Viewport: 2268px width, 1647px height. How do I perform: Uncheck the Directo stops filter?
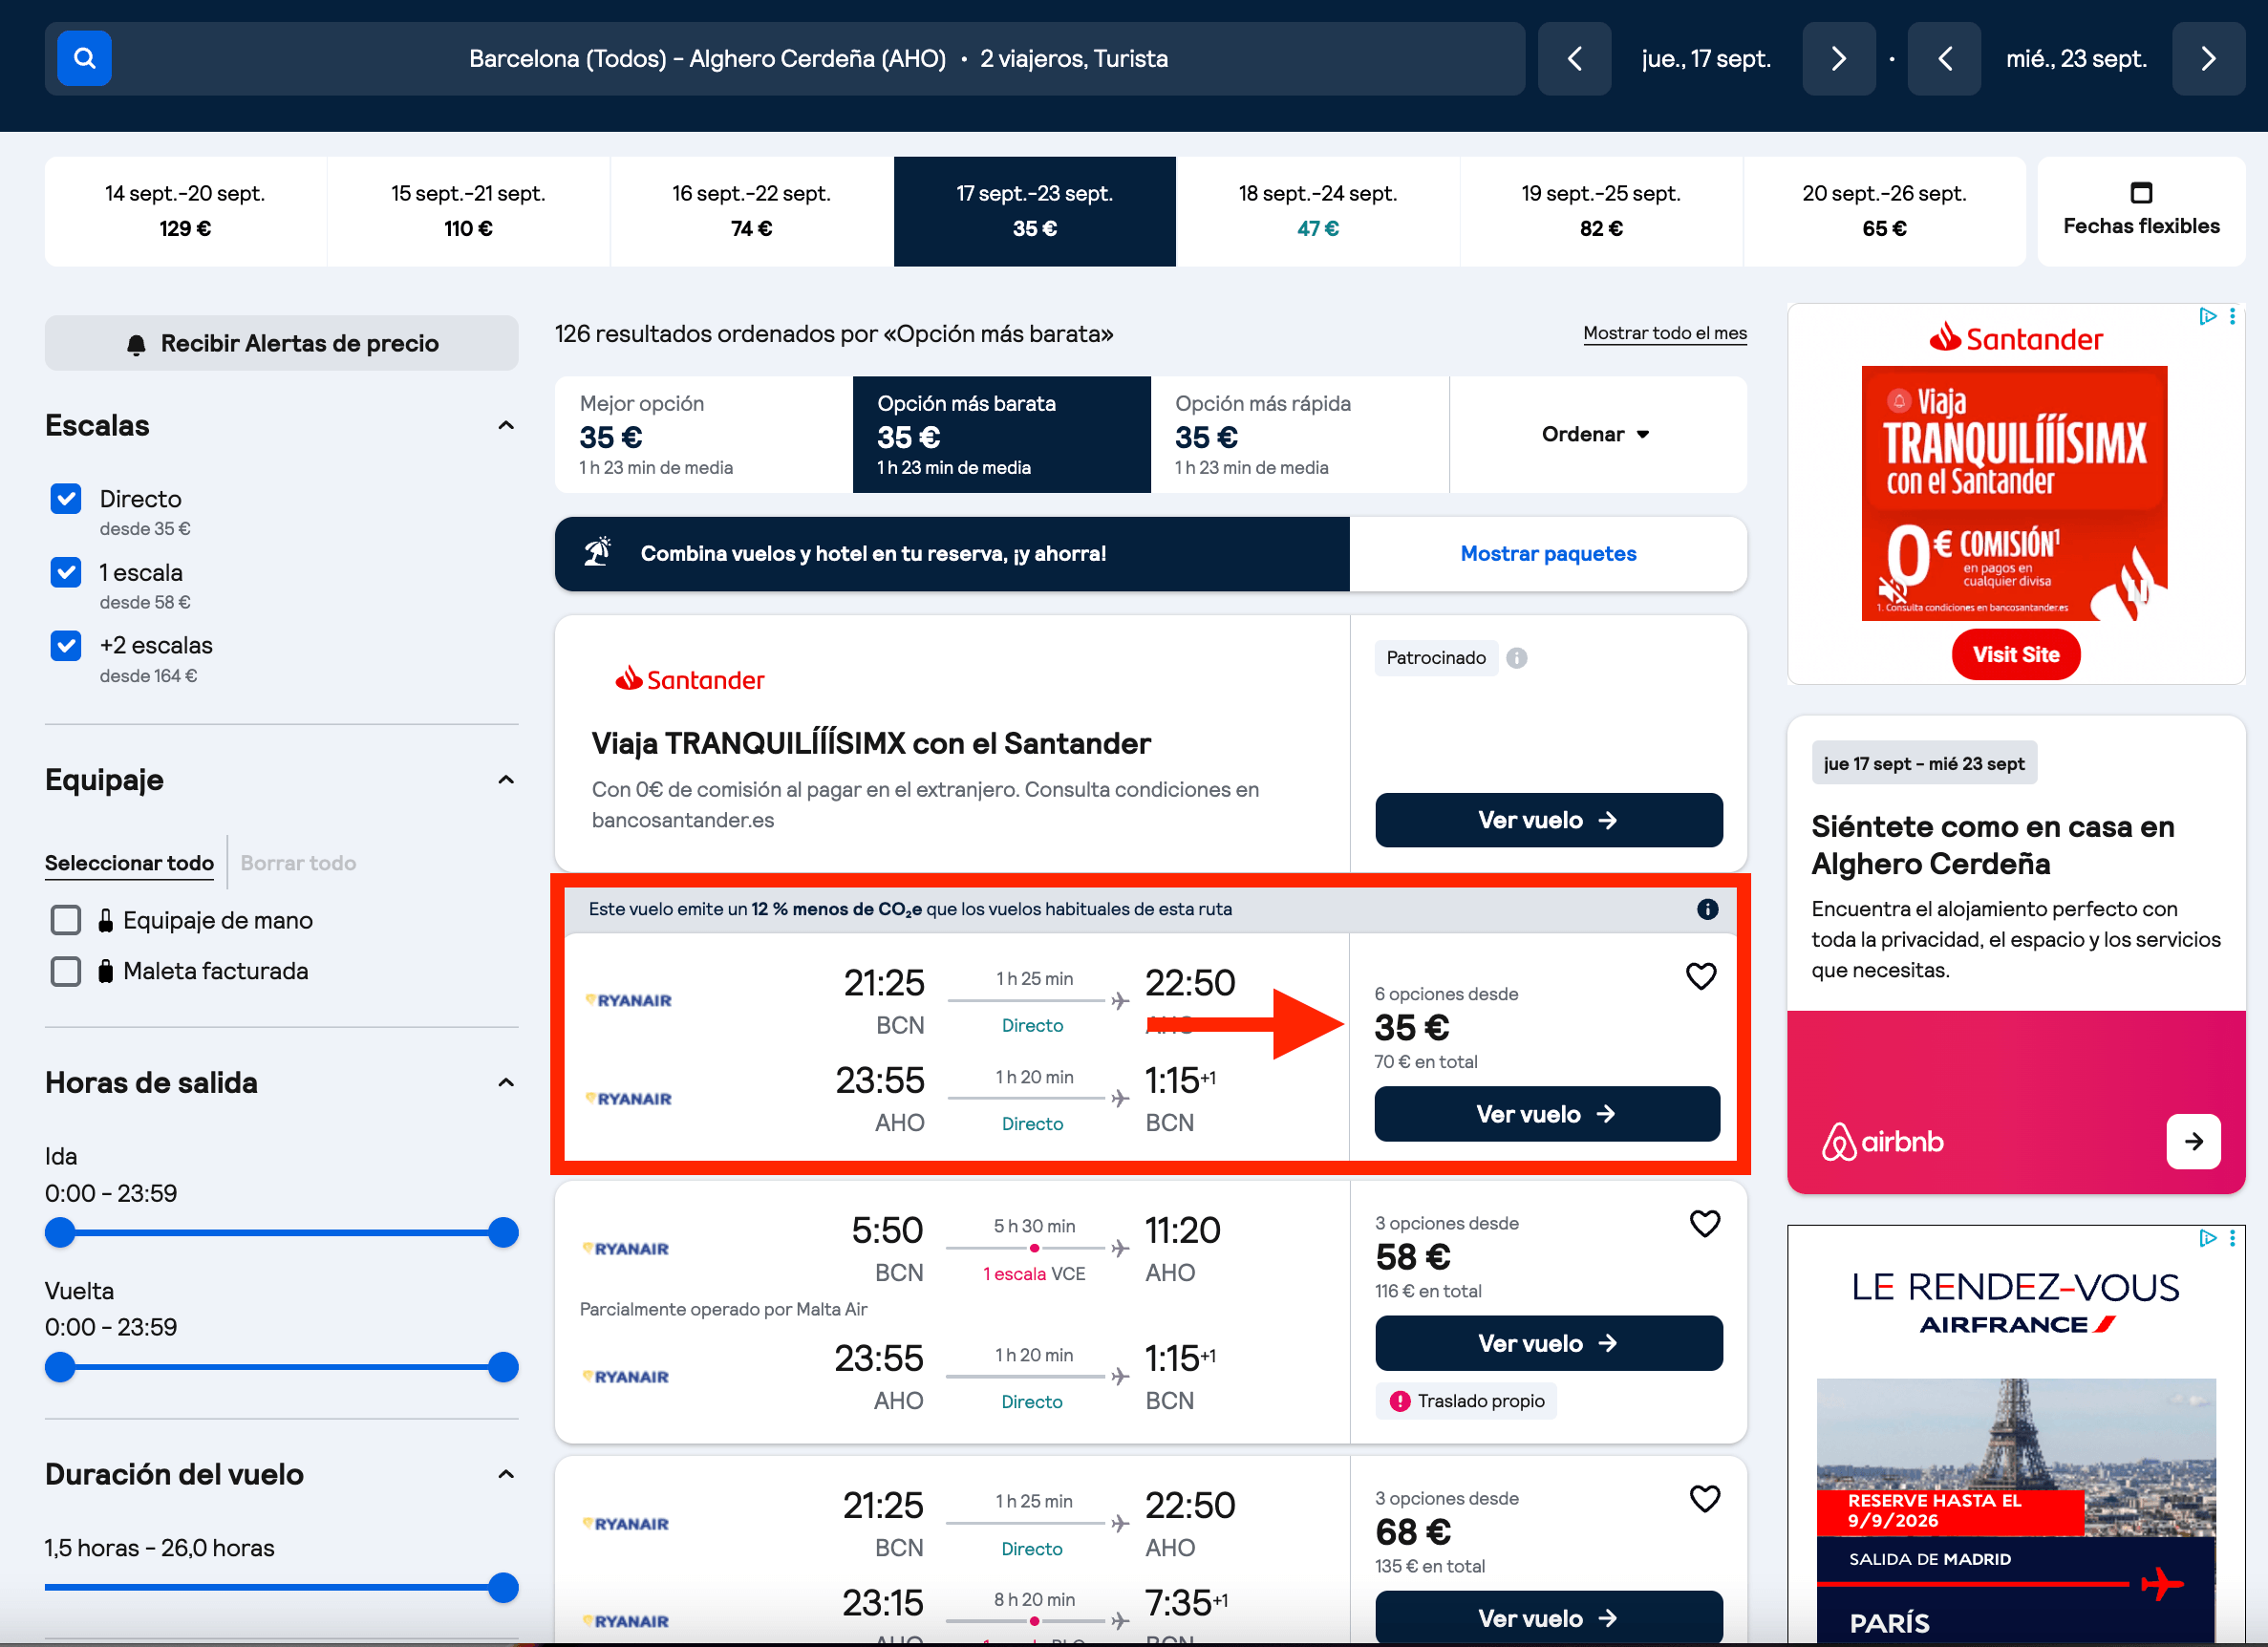click(66, 498)
